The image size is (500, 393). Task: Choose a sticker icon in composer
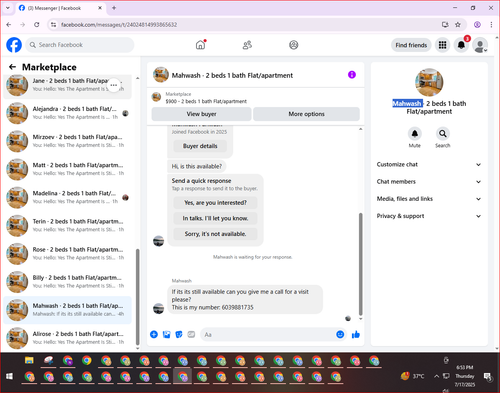[x=179, y=334]
